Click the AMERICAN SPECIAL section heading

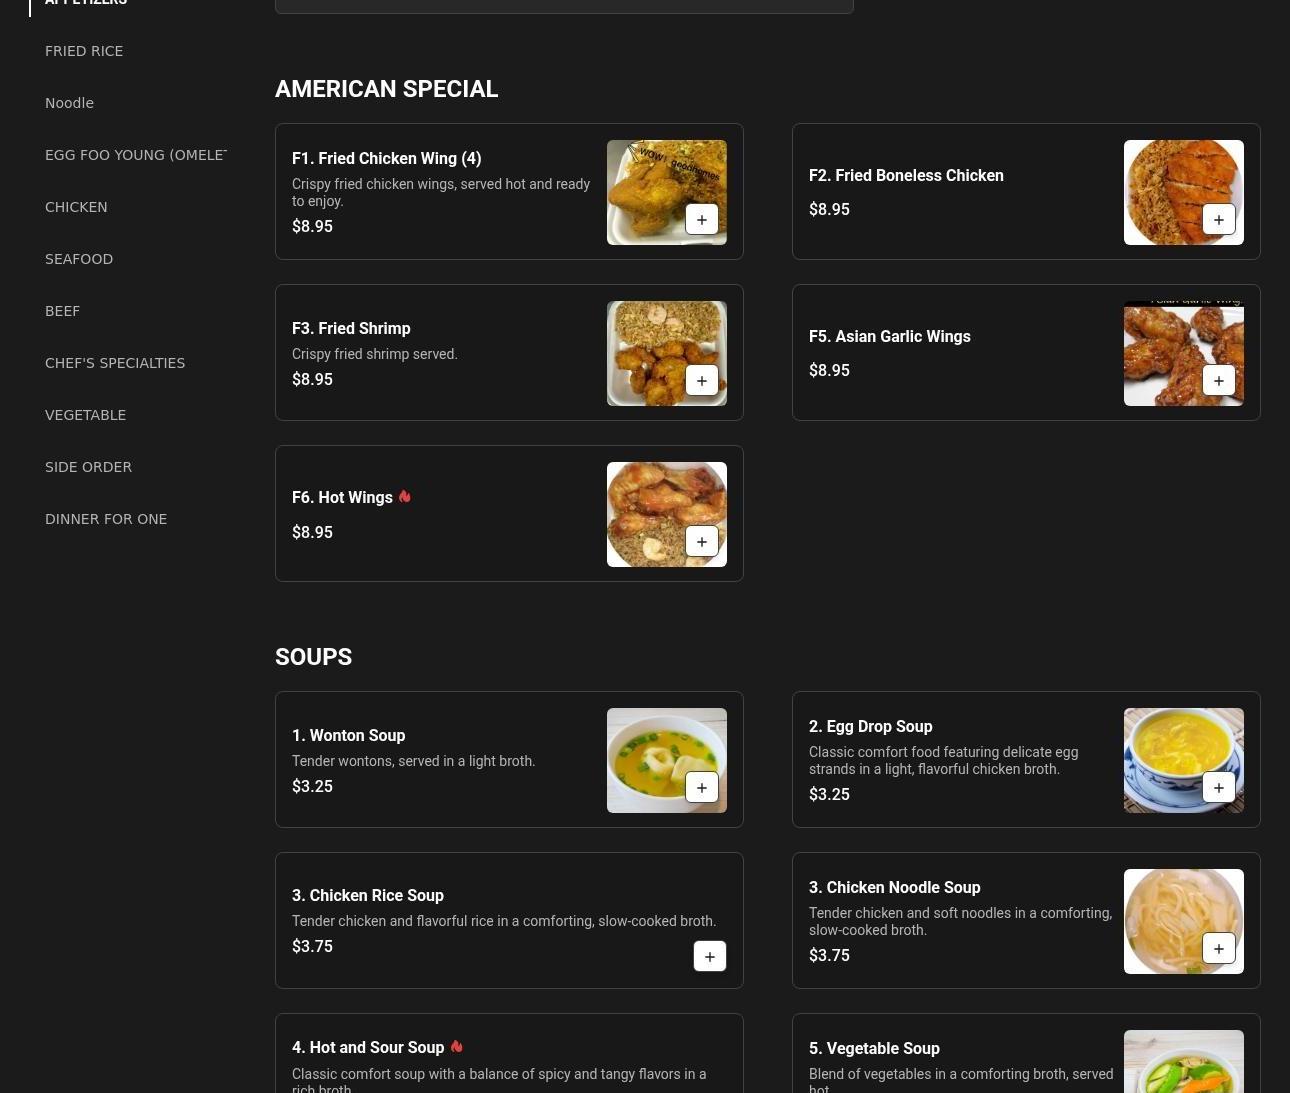pyautogui.click(x=387, y=89)
